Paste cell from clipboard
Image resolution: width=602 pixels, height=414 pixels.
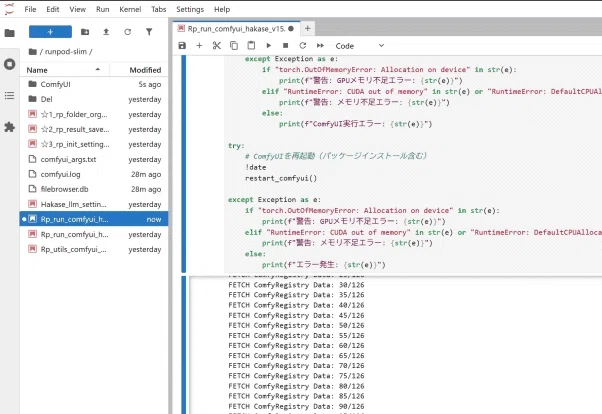click(251, 46)
